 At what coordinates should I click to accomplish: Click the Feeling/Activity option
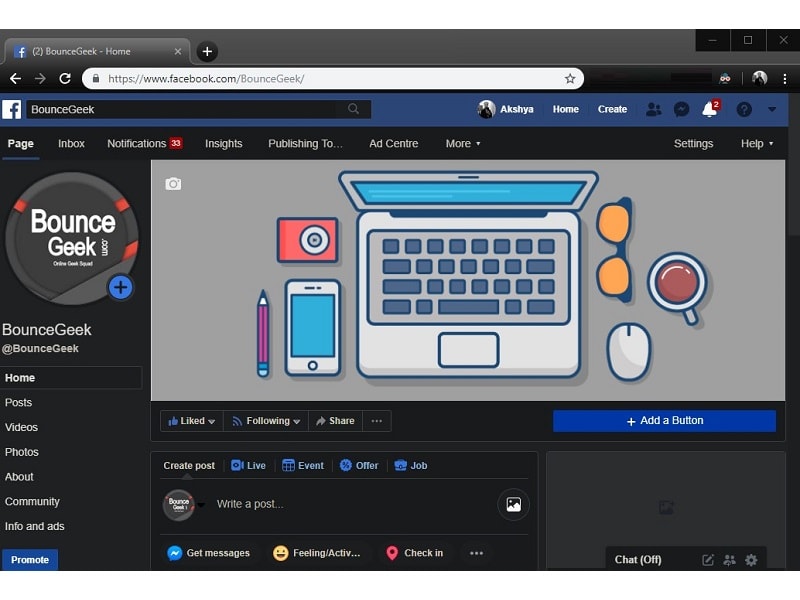317,553
